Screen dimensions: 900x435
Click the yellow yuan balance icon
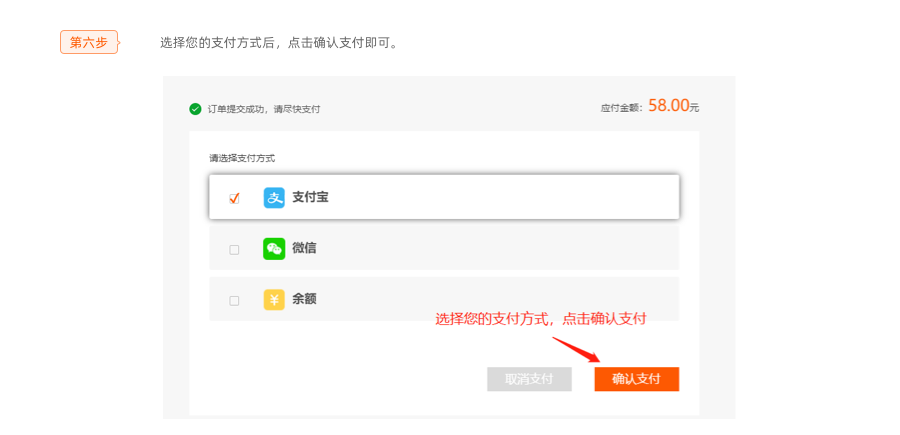click(x=274, y=300)
